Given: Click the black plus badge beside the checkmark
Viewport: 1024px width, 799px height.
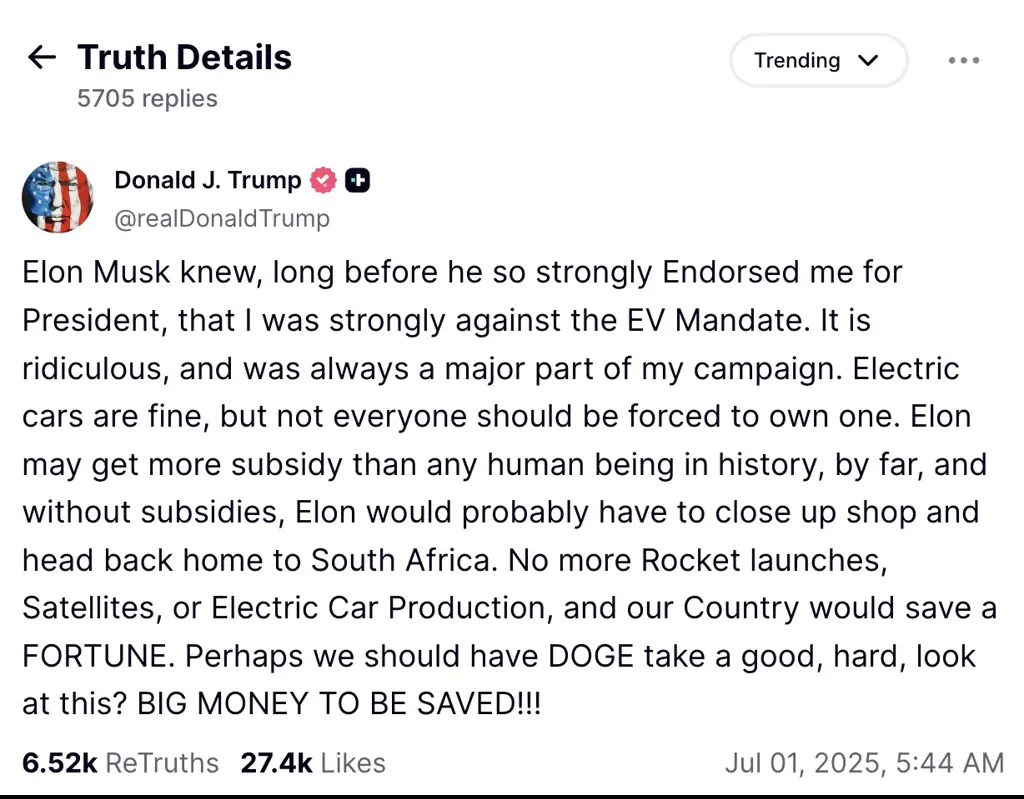Looking at the screenshot, I should [x=357, y=180].
